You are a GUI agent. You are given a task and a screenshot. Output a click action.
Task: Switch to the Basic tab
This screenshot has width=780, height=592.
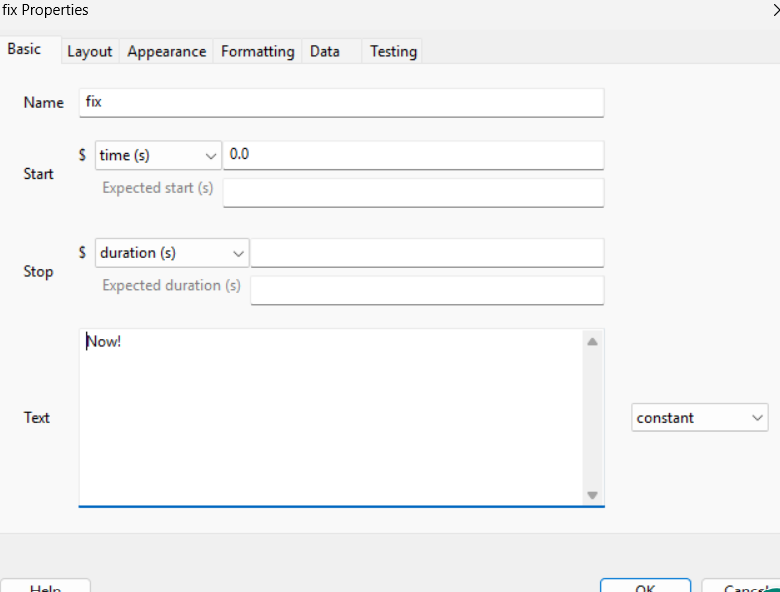coord(25,49)
